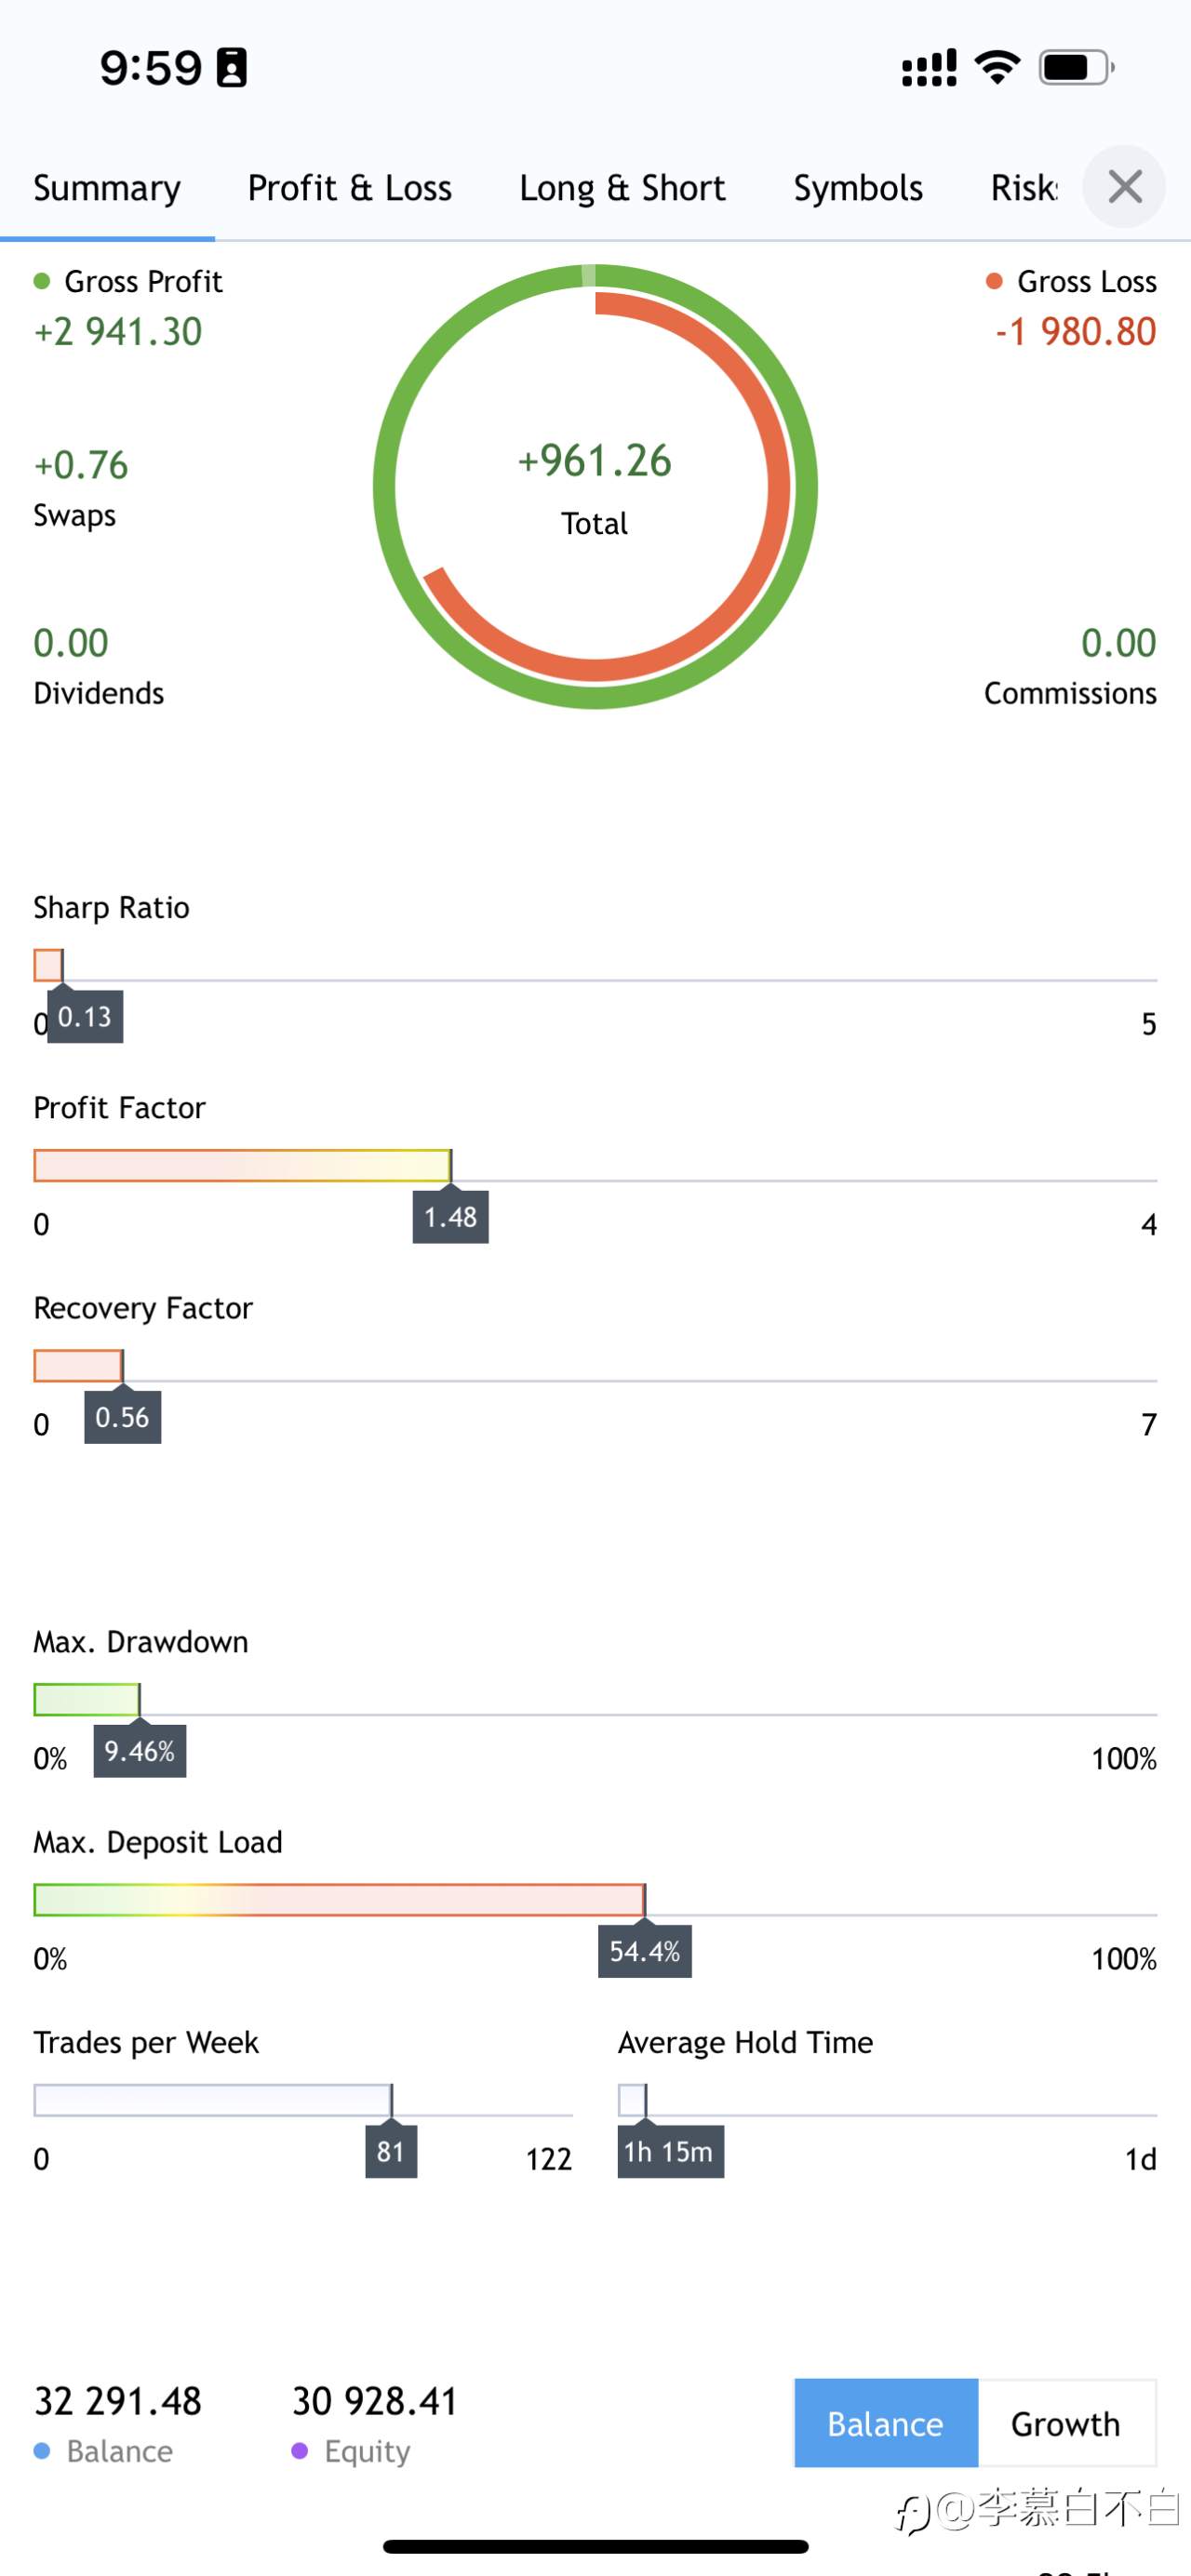The height and width of the screenshot is (2576, 1191).
Task: Tap the Wi-Fi status icon
Action: (997, 68)
